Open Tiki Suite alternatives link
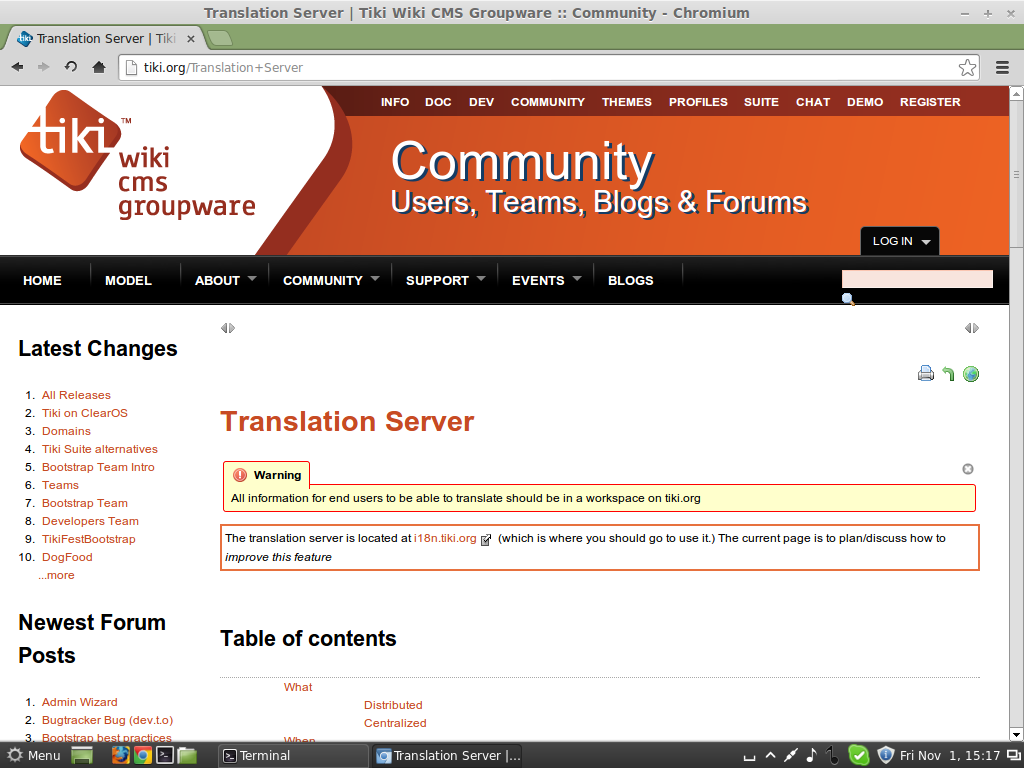This screenshot has height=768, width=1024. click(x=100, y=449)
